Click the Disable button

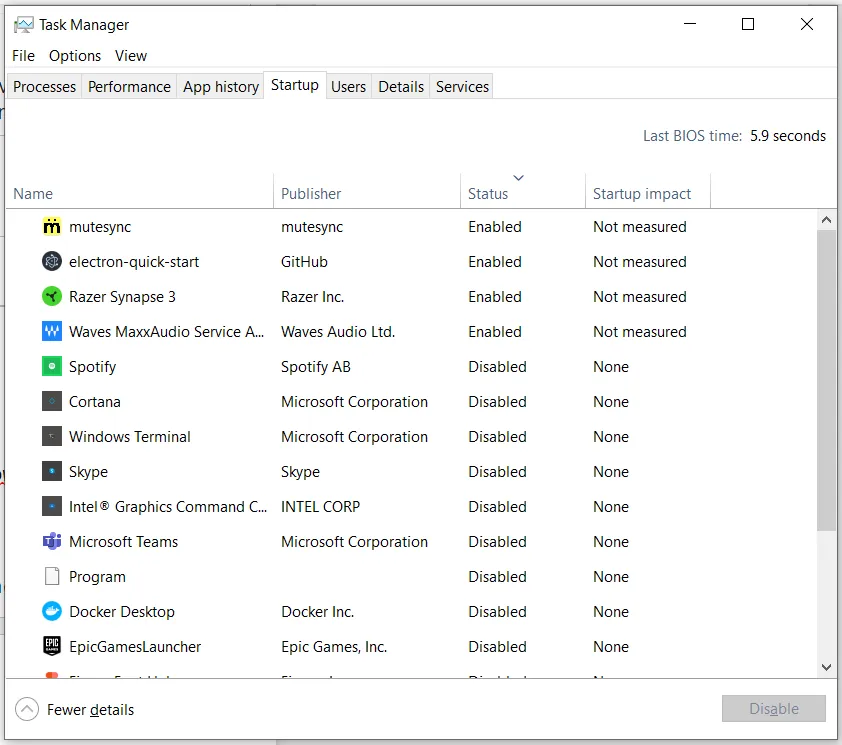point(773,708)
